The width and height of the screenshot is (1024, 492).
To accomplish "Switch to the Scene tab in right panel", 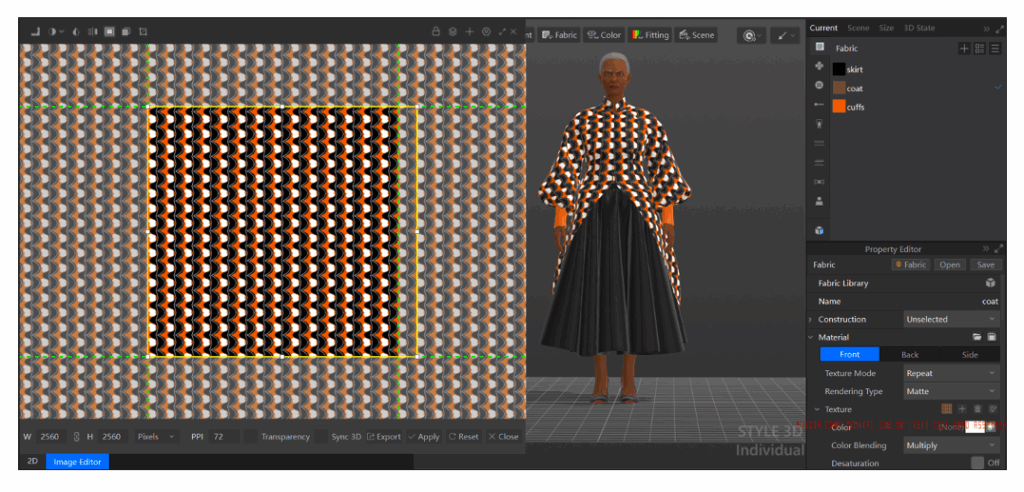I will [x=858, y=28].
